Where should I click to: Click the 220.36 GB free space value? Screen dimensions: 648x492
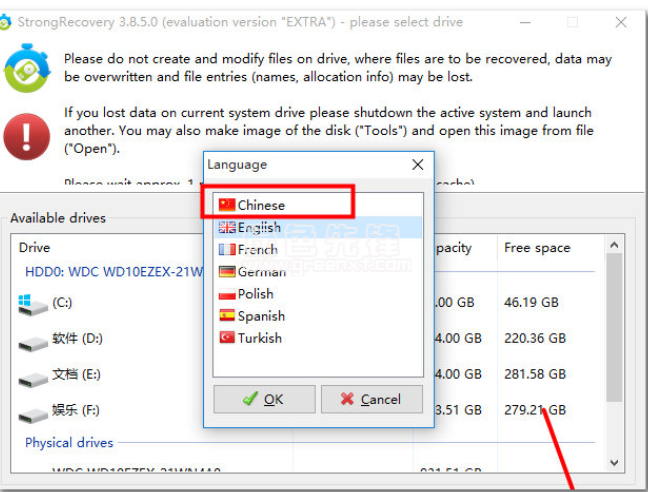[x=535, y=338]
